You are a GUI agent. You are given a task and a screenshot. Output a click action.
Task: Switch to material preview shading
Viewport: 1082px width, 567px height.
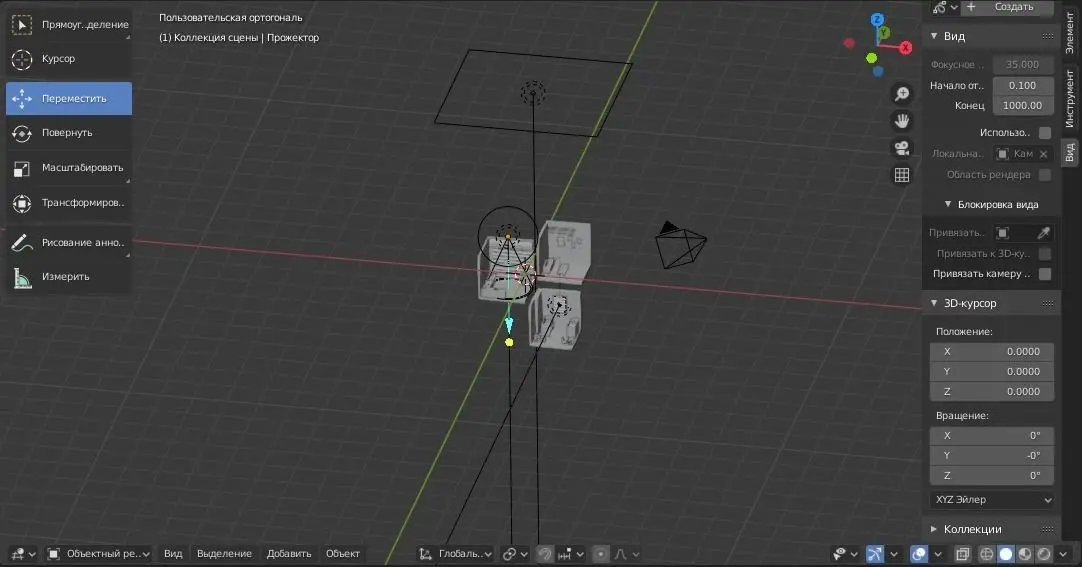coord(1025,554)
